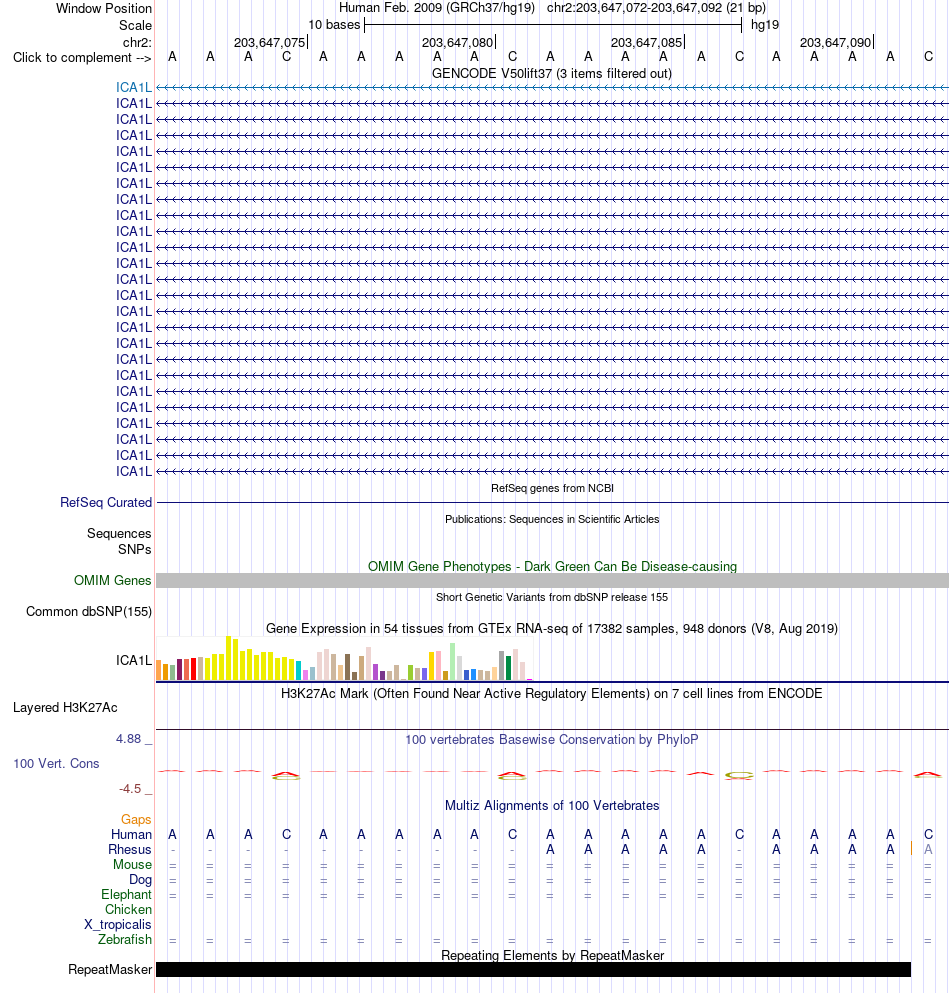950x993 pixels.
Task: Open 'Short Genetic Variants from dbSNP release 155'
Action: (552, 597)
